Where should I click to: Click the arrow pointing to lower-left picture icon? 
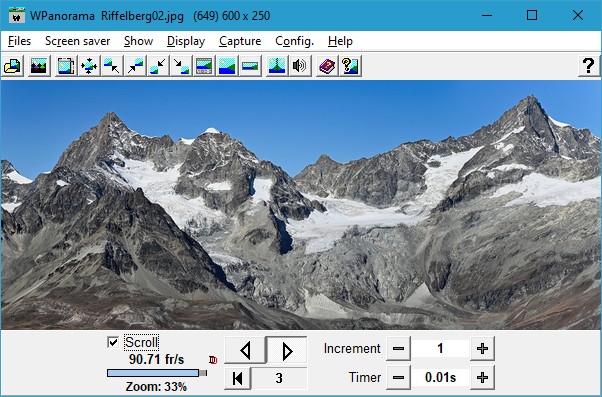click(158, 66)
